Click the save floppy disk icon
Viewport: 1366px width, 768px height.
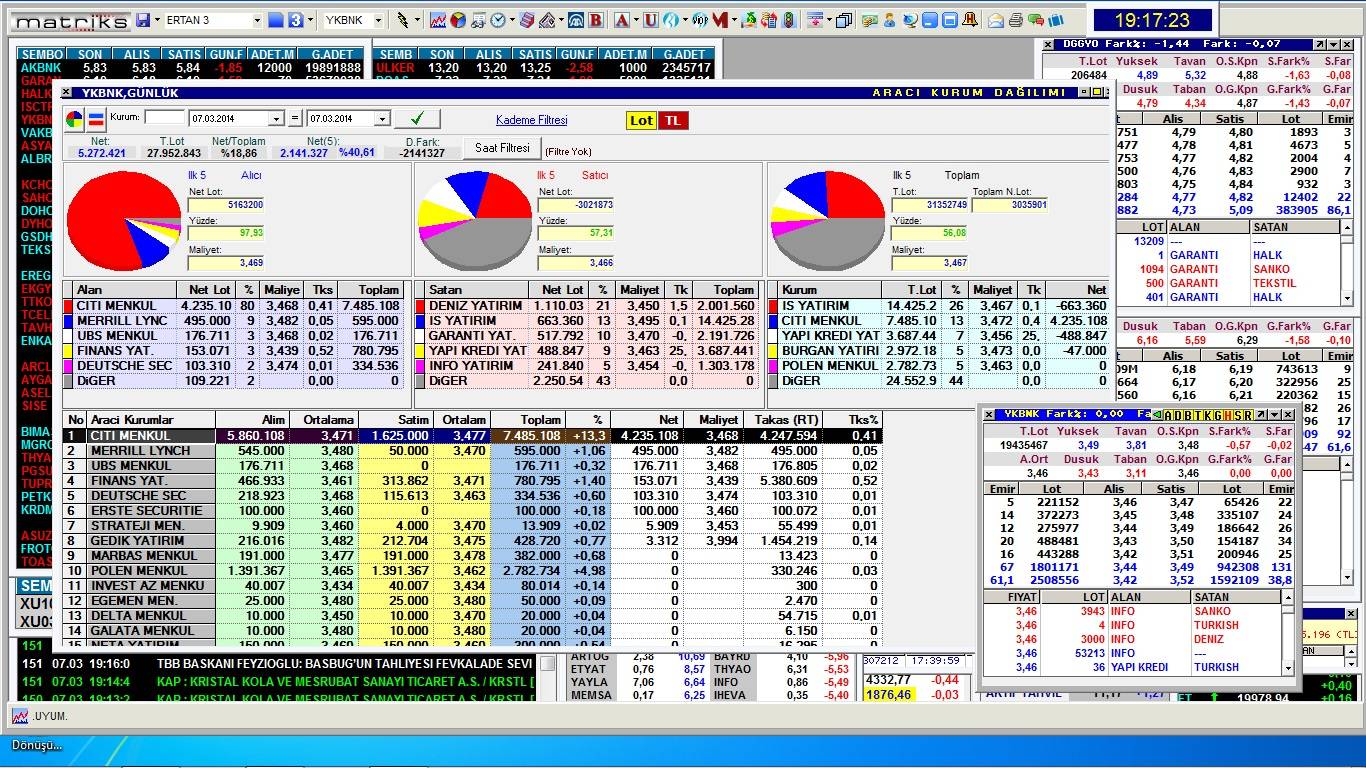coord(143,20)
